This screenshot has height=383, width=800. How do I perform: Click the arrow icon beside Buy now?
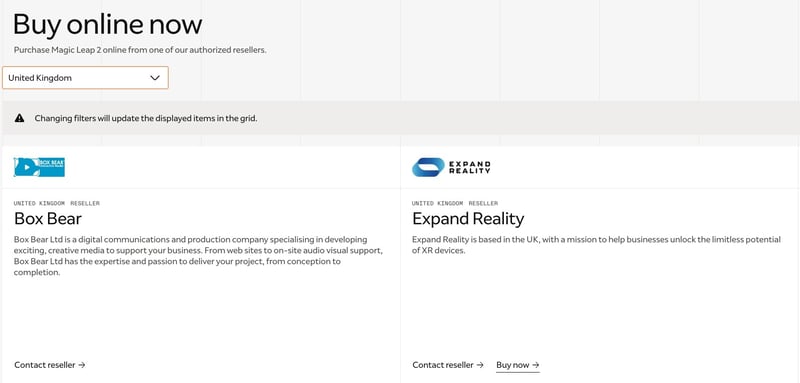click(x=536, y=365)
